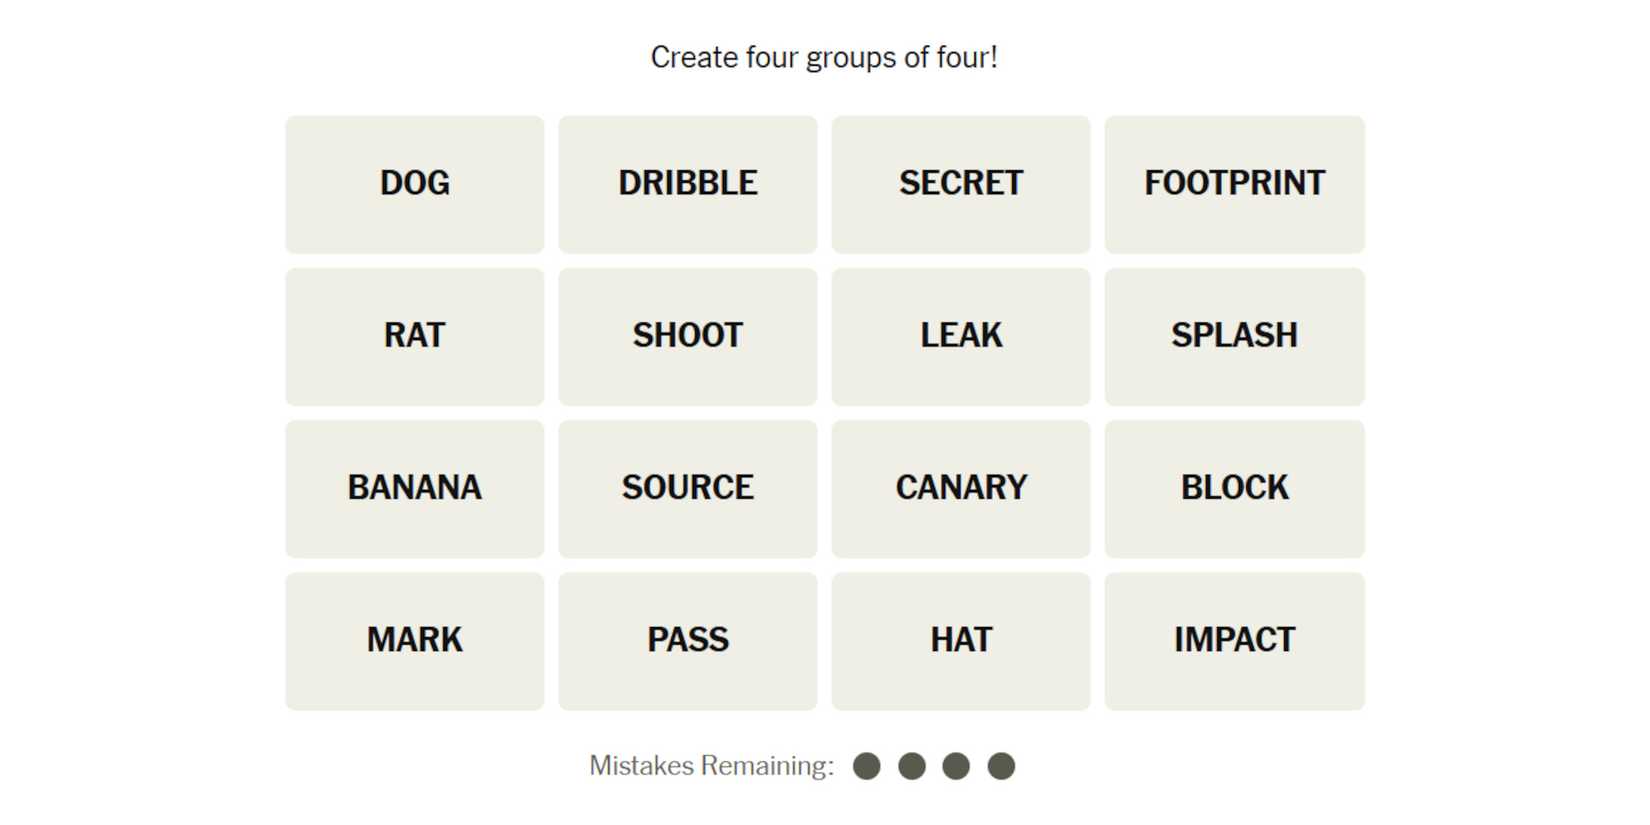Select the IMPACT word card
Screen dimensions: 1650x825
click(x=1234, y=640)
